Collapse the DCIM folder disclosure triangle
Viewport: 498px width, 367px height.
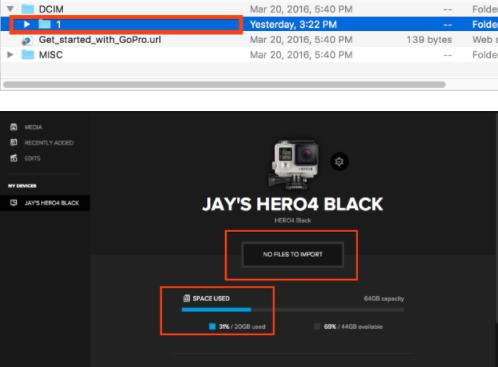pos(10,9)
